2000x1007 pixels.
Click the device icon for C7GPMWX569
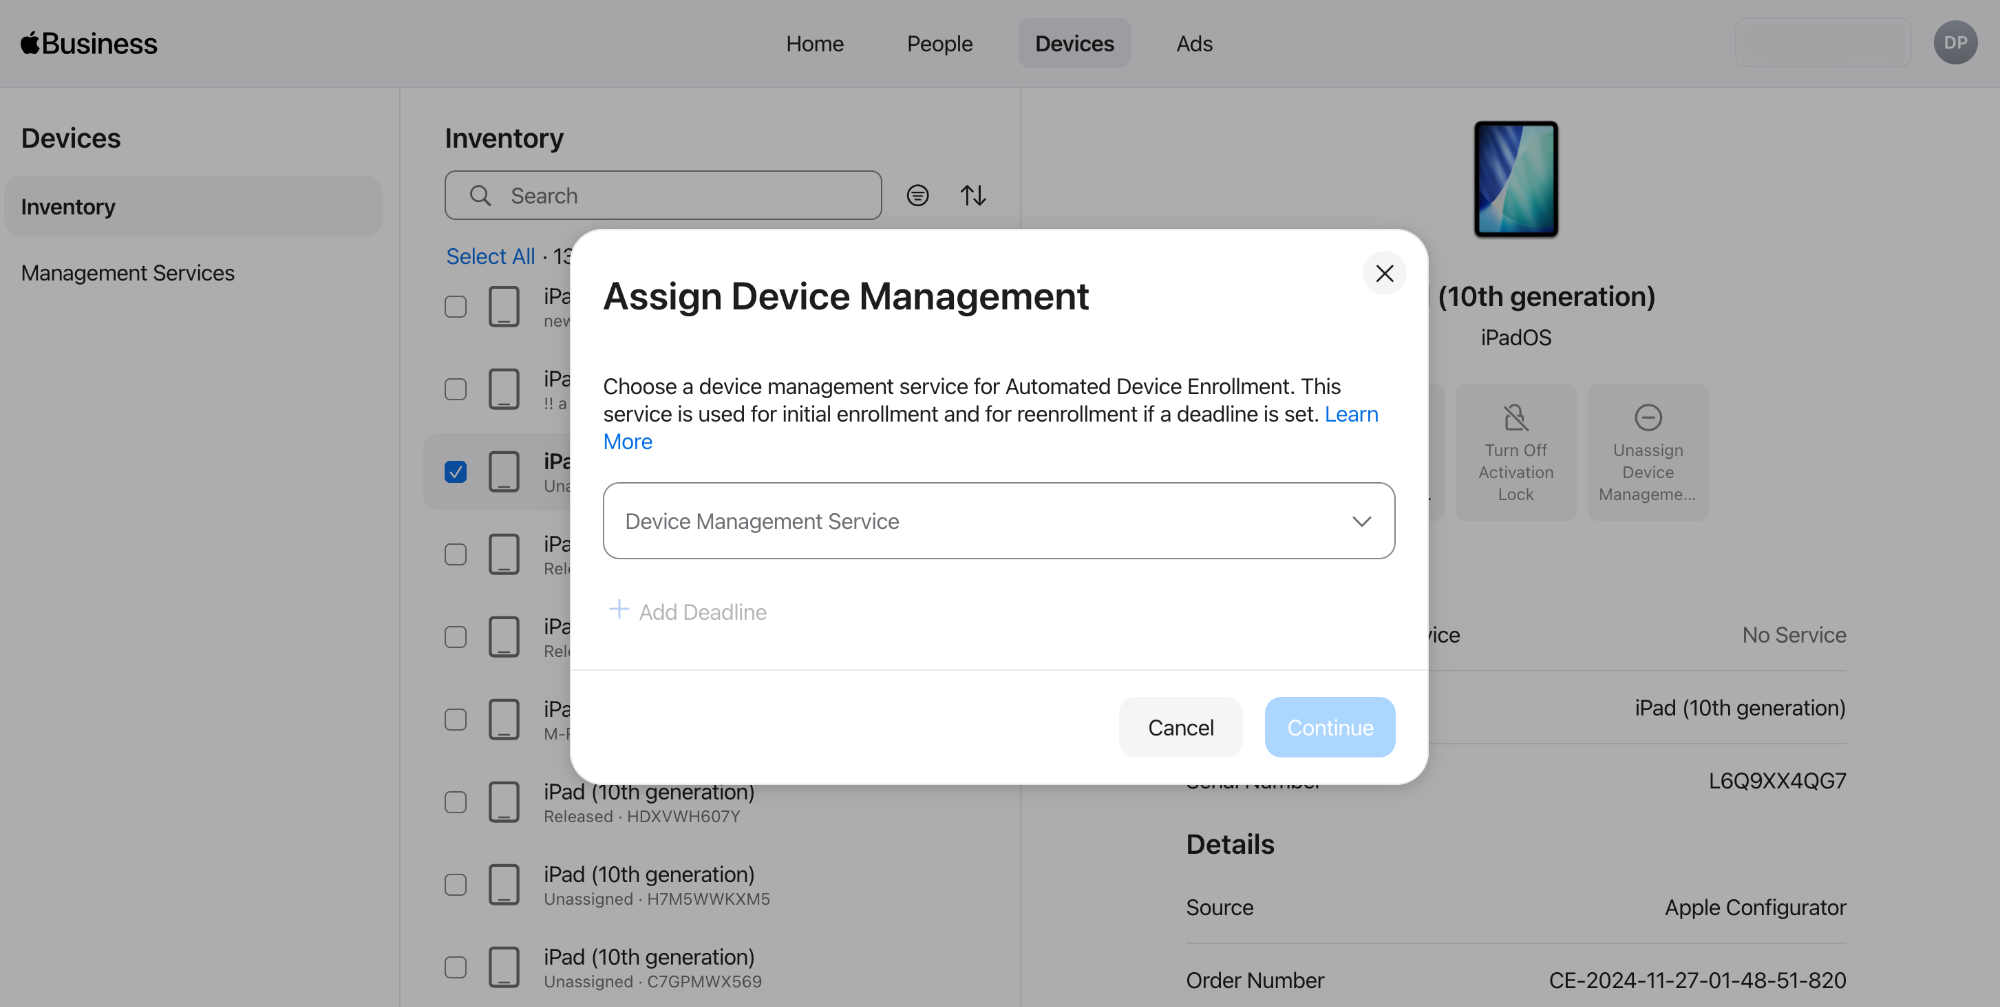tap(504, 967)
